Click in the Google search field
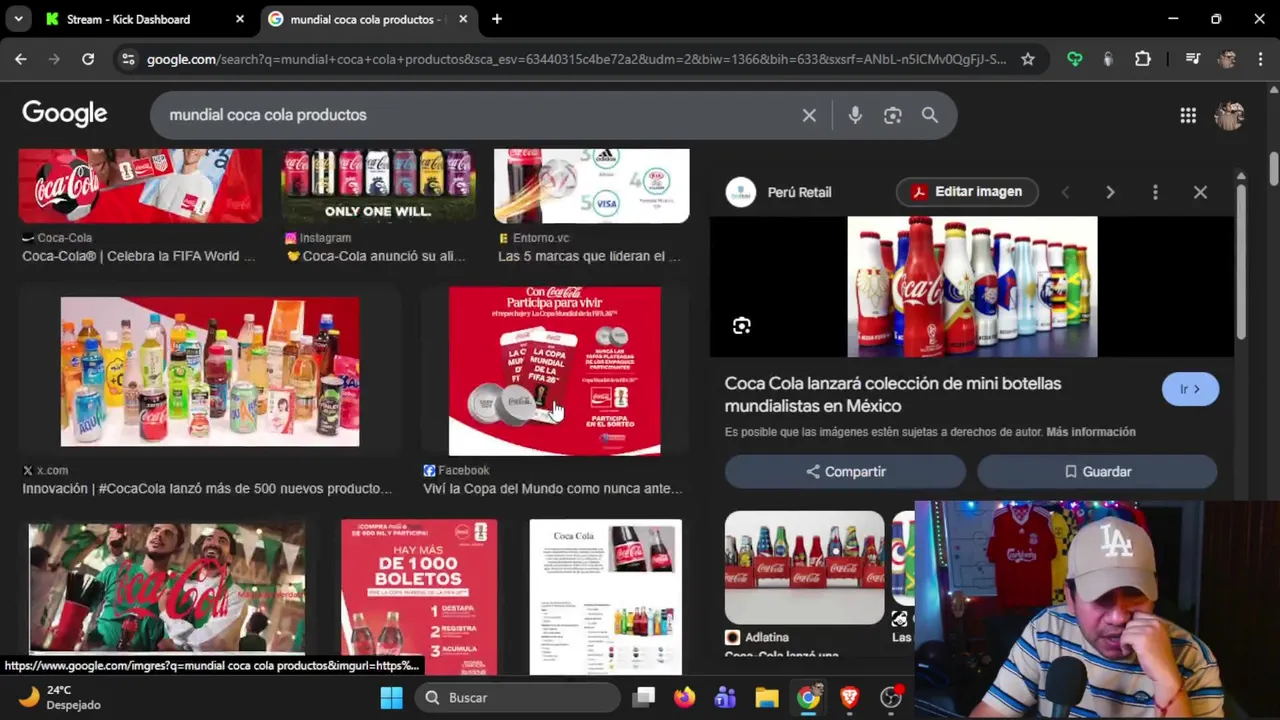 tap(480, 115)
